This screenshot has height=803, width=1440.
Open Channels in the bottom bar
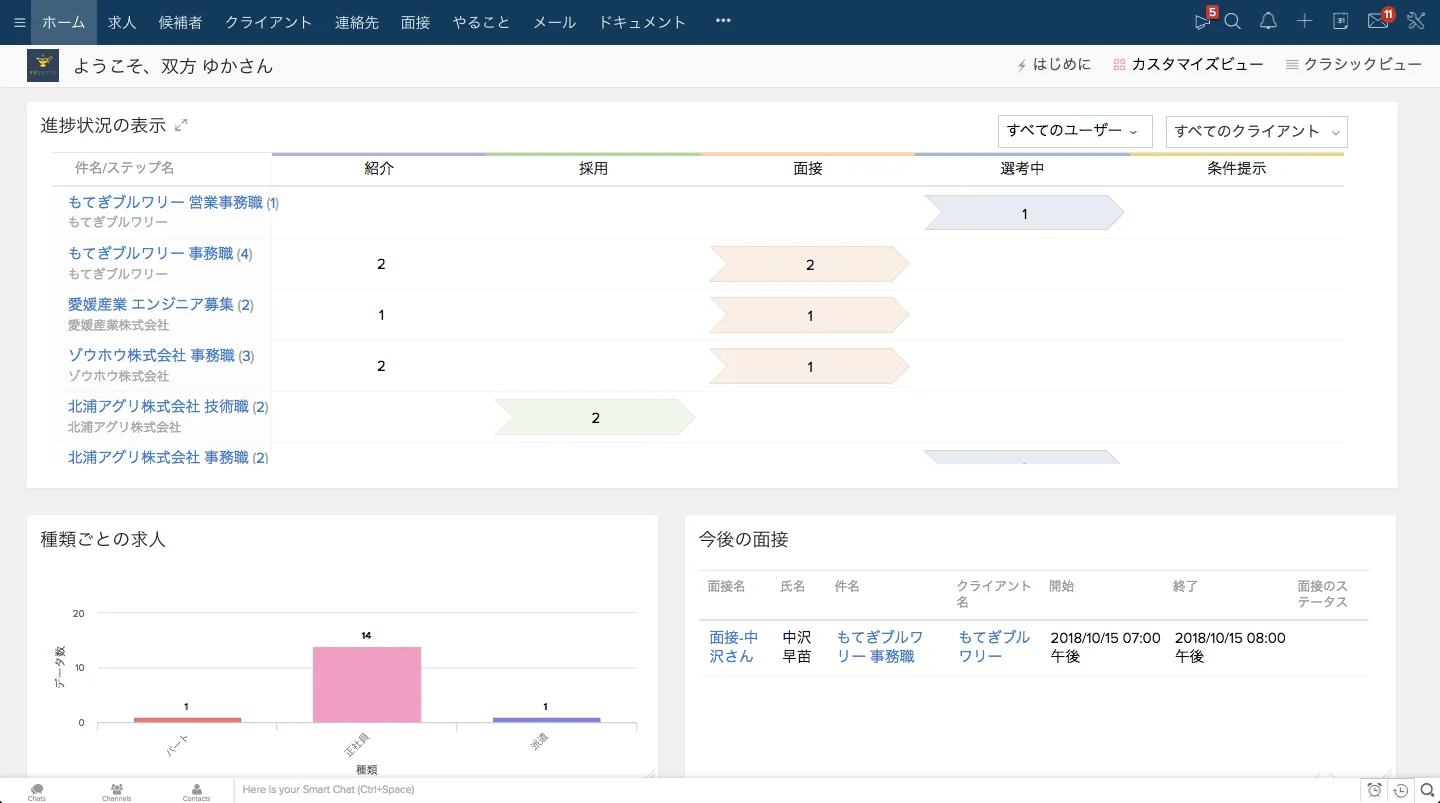[117, 791]
